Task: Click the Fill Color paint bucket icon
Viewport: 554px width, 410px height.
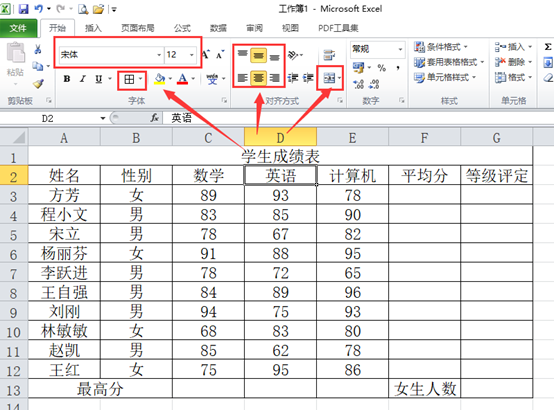Action: pos(159,78)
